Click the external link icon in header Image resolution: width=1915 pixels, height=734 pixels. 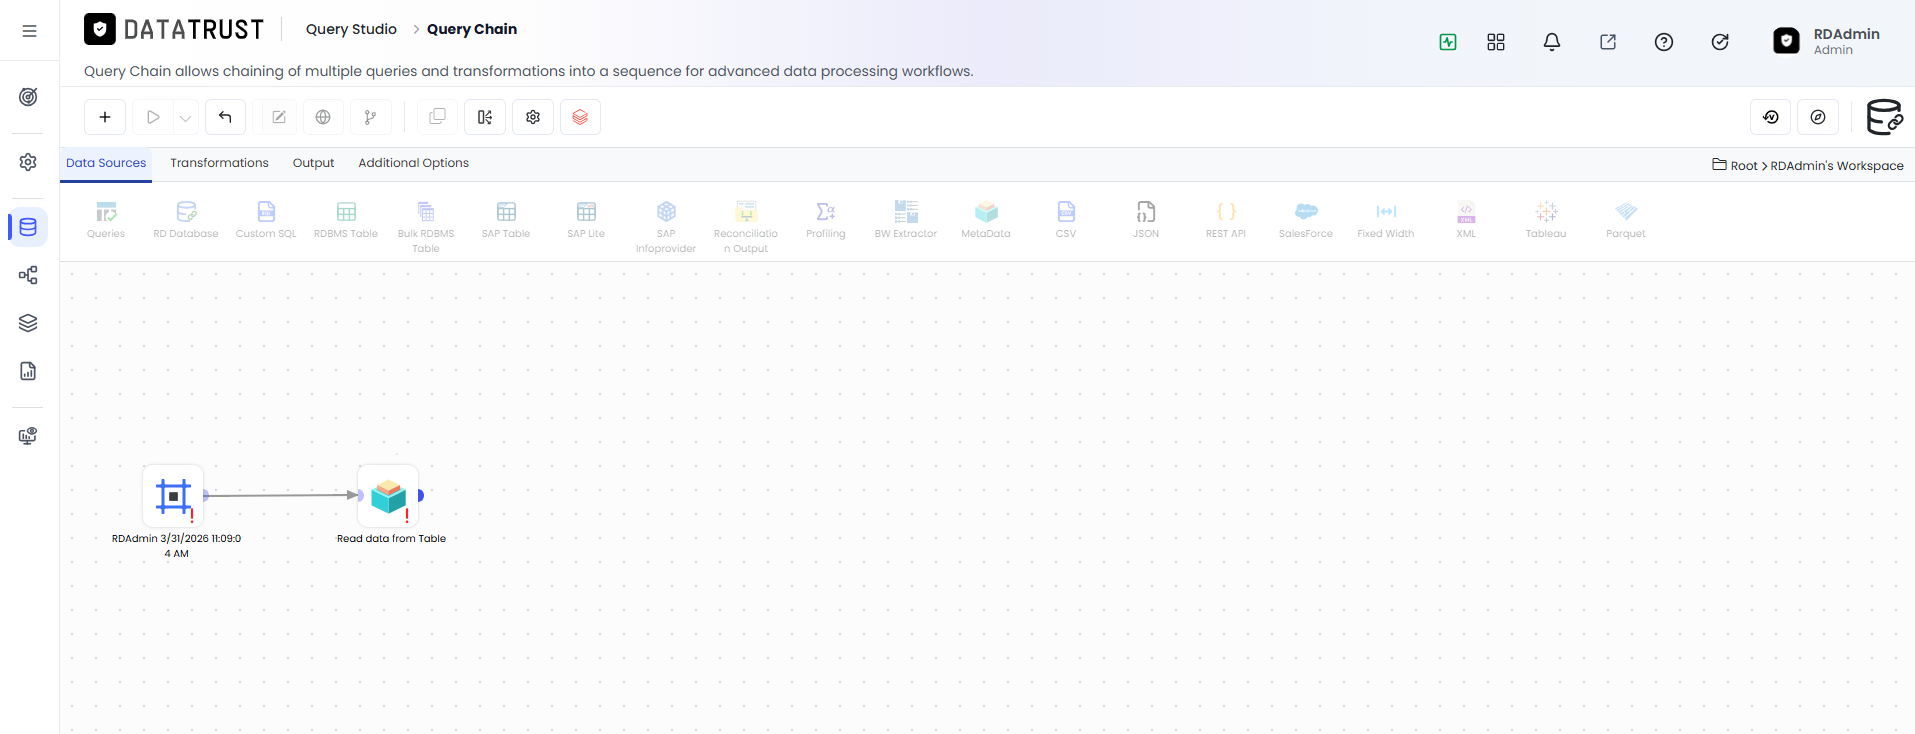[x=1608, y=42]
